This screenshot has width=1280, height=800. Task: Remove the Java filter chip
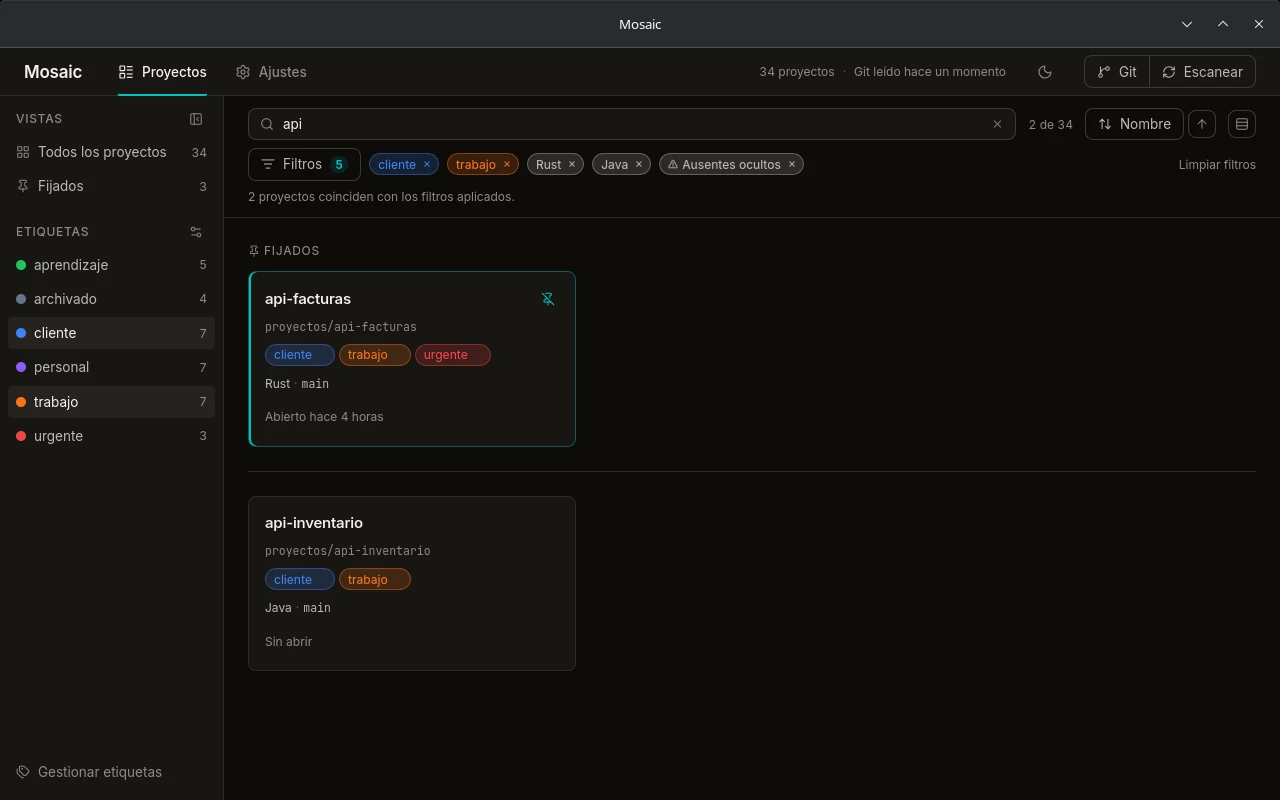(x=639, y=164)
